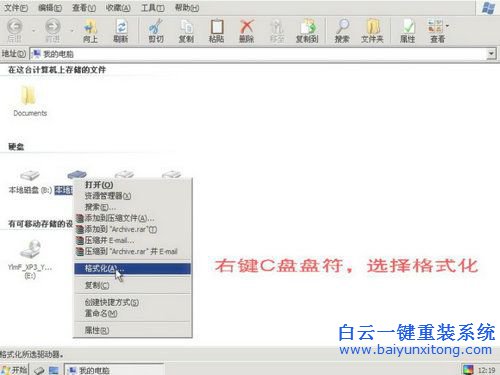Click the show-desktop quick launch icon

tap(53, 370)
